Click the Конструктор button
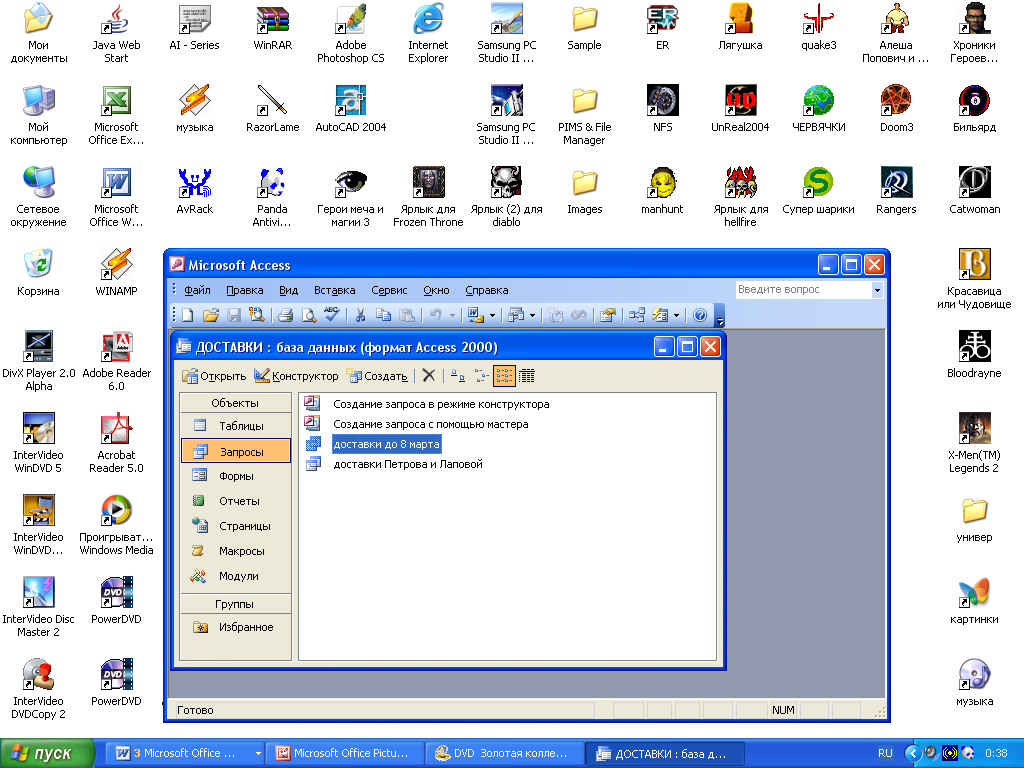The height and width of the screenshot is (768, 1024). click(296, 376)
